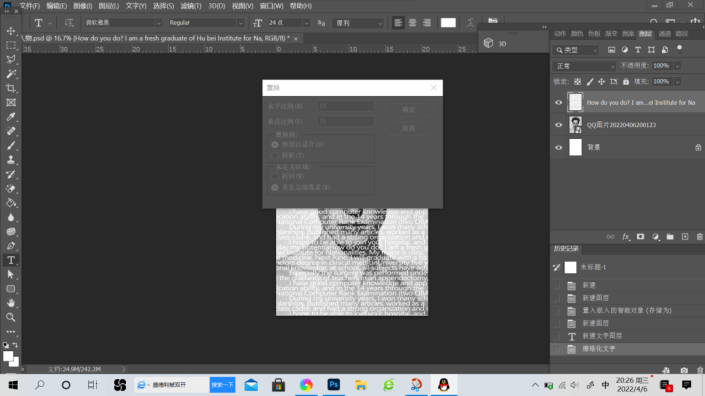Screen dimensions: 705x396
Task: Select the Brush tool
Action: [11, 146]
